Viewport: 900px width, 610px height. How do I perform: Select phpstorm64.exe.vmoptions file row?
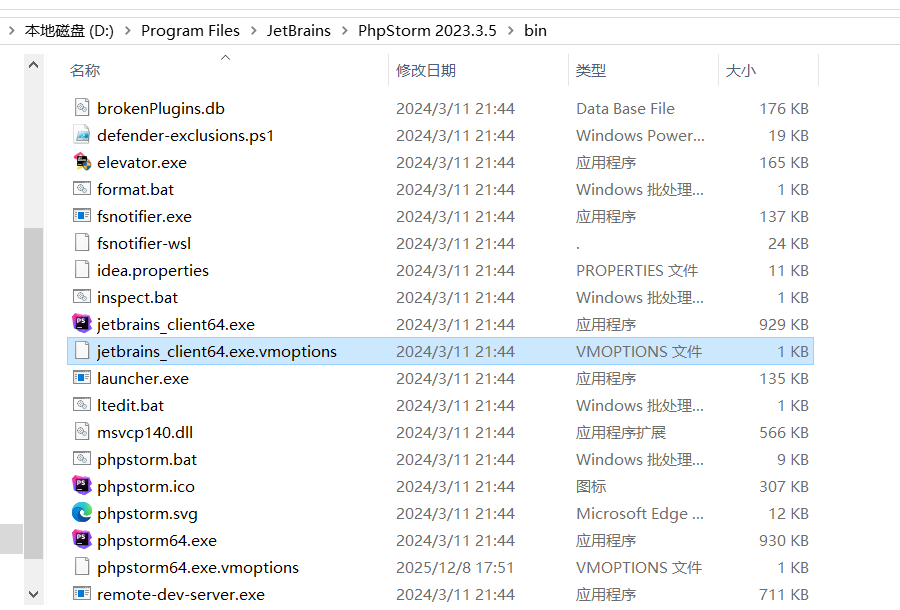[x=198, y=567]
